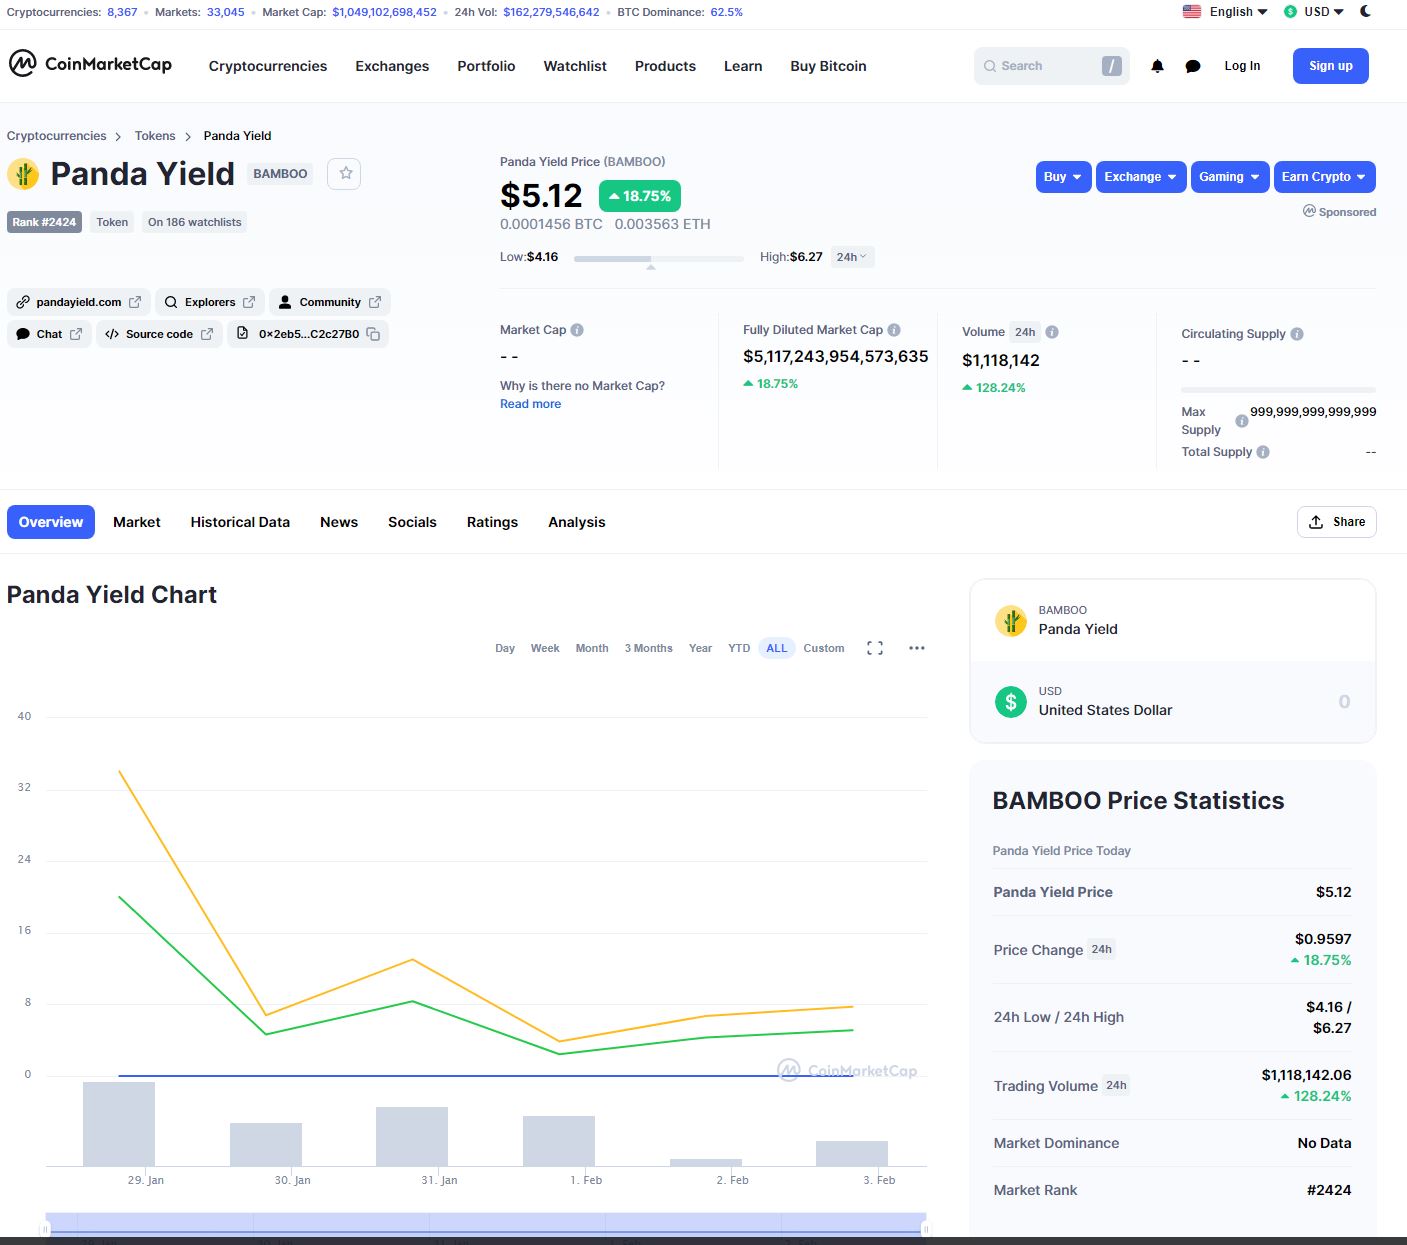
Task: Open Circulating Supply info icon
Action: (x=1297, y=334)
